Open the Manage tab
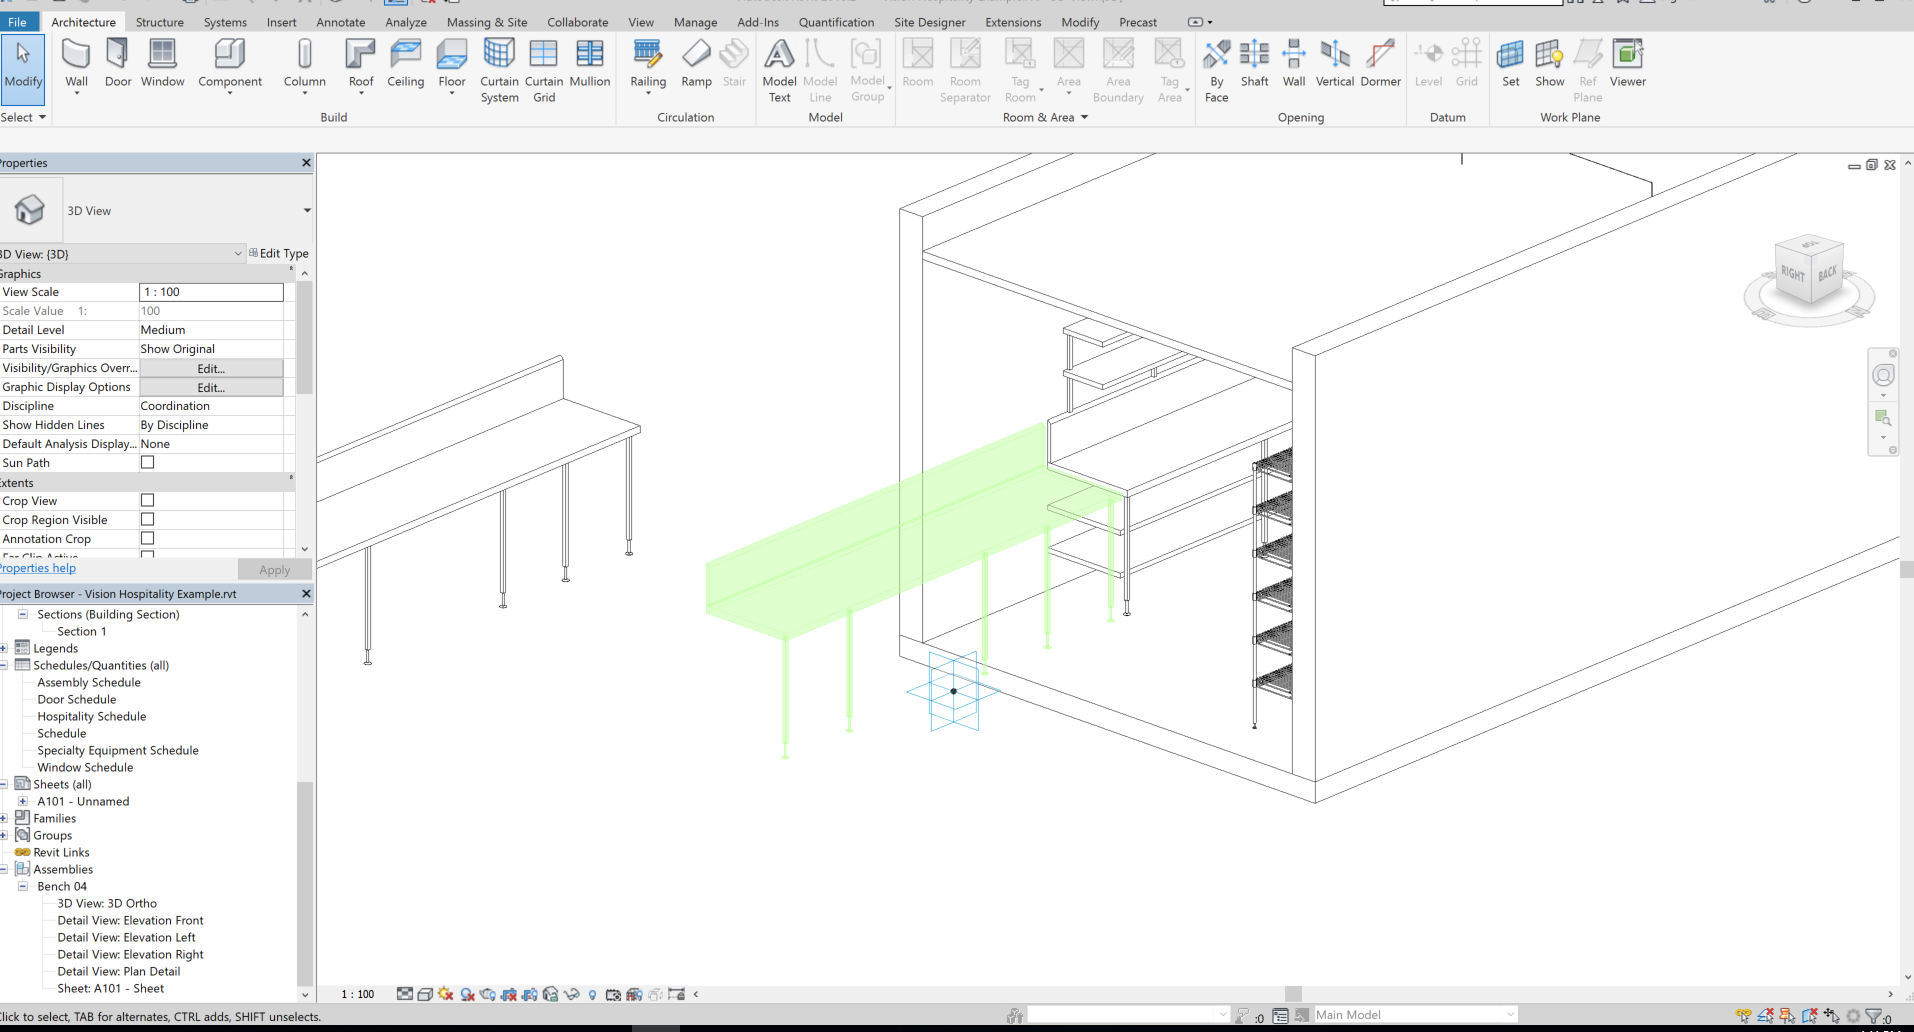Viewport: 1914px width, 1032px height. click(x=695, y=21)
